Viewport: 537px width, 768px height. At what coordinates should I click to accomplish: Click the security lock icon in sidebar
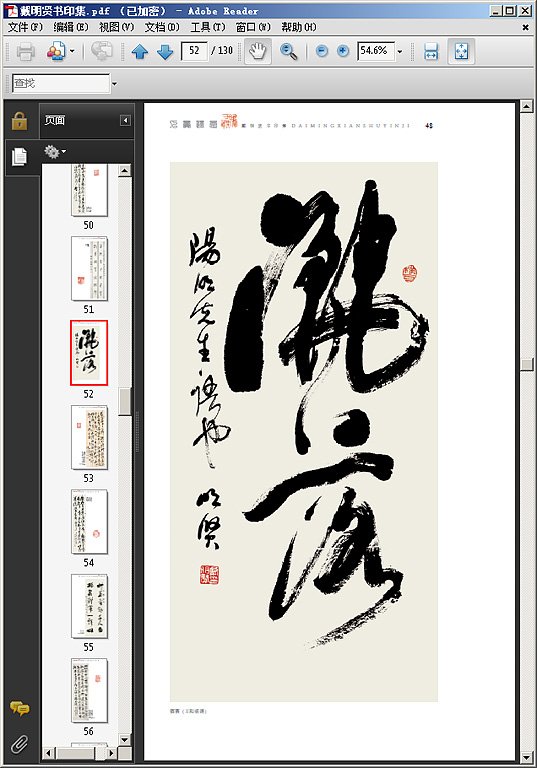coord(19,120)
